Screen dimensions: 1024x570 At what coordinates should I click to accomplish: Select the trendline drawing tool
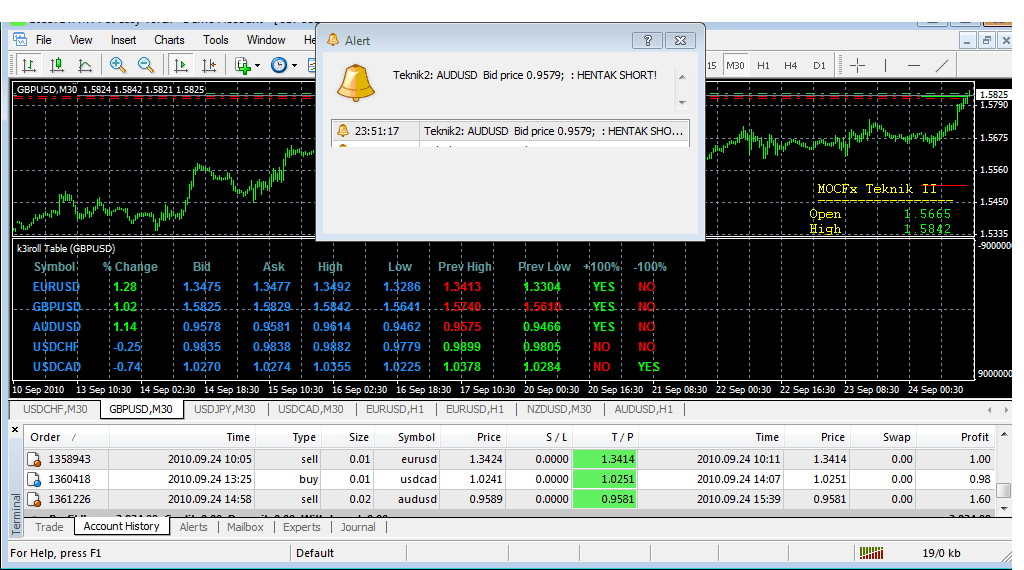click(x=942, y=65)
